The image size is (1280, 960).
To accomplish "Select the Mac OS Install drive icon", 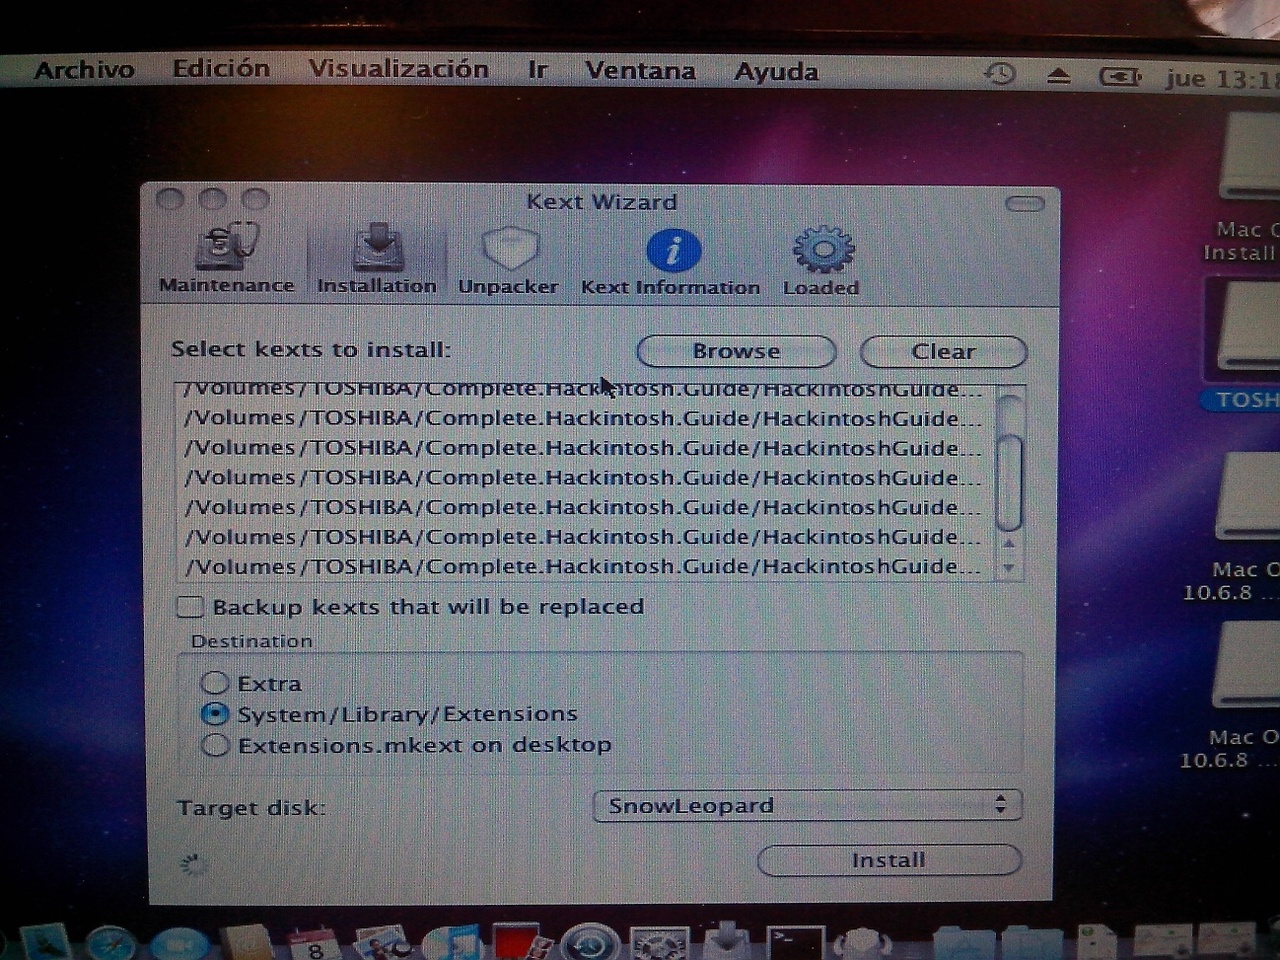I will [1246, 188].
